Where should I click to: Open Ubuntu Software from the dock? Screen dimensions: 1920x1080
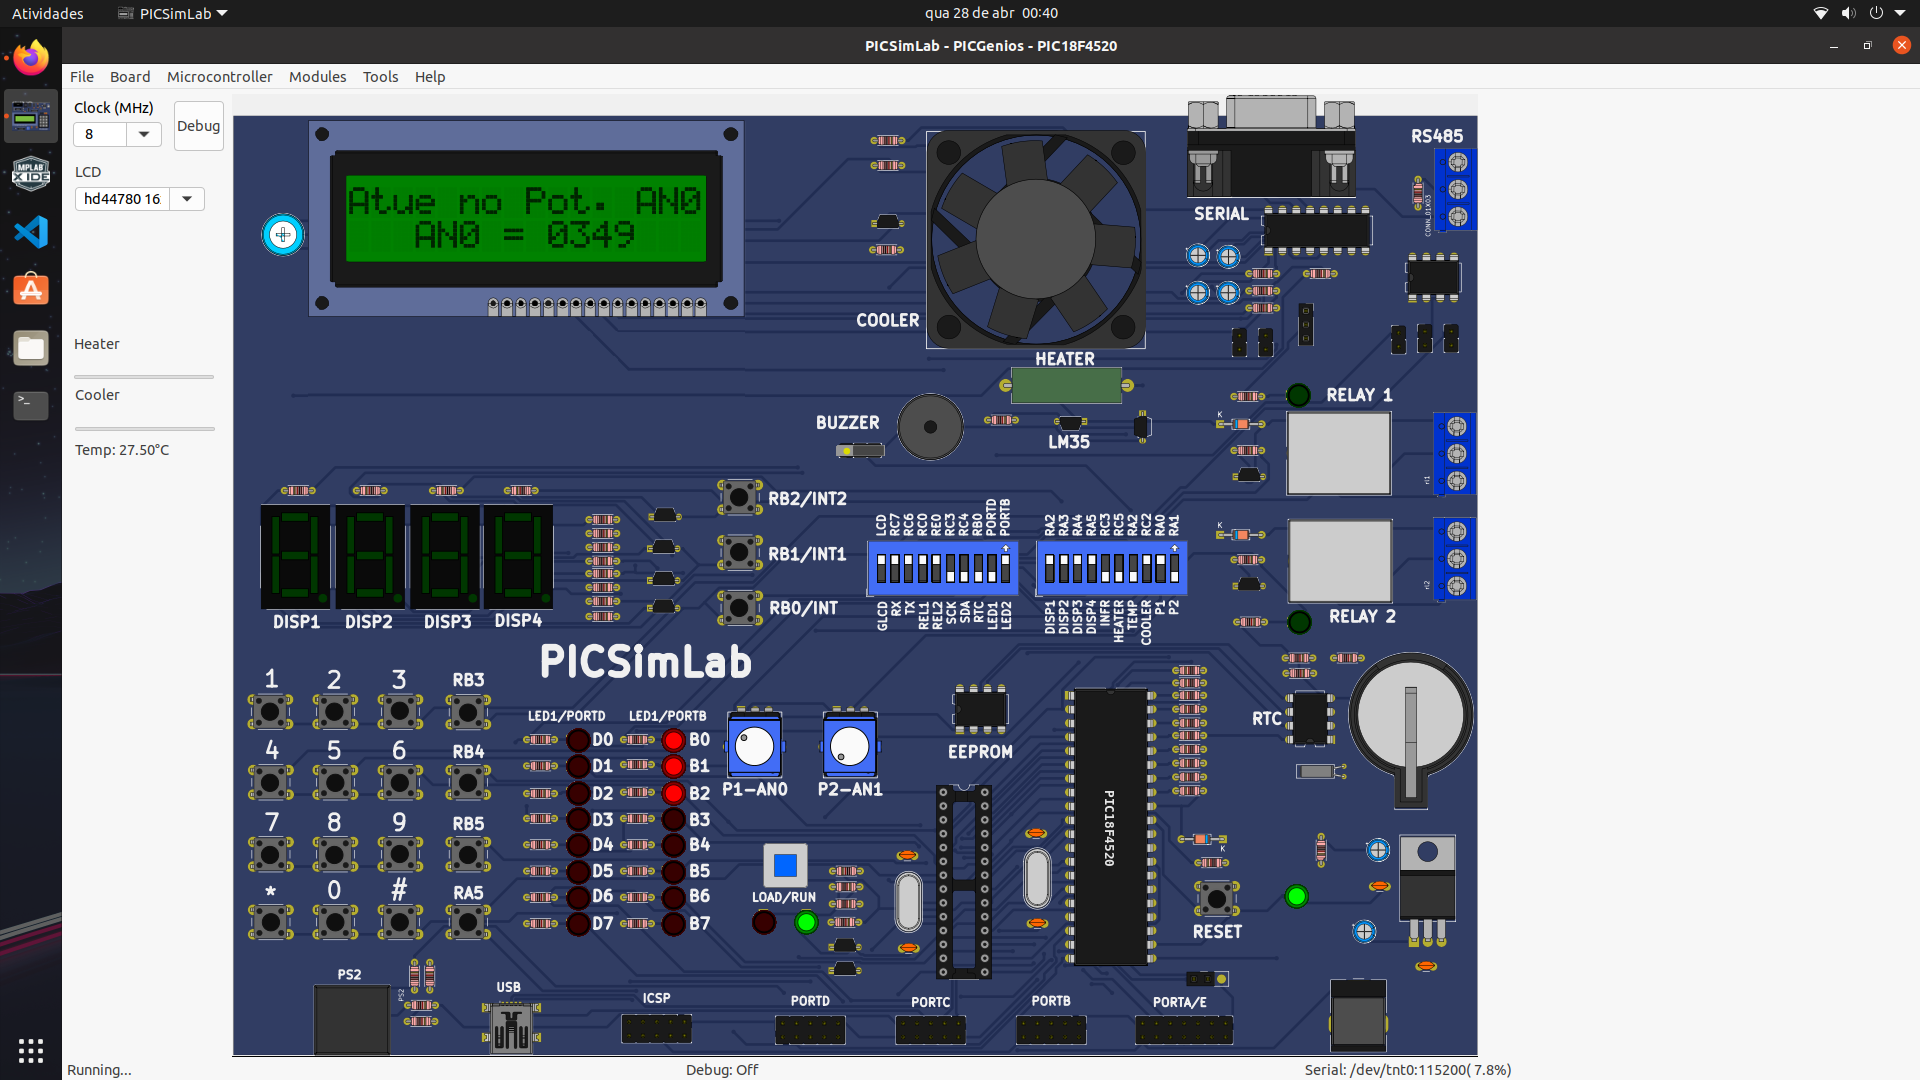coord(31,290)
